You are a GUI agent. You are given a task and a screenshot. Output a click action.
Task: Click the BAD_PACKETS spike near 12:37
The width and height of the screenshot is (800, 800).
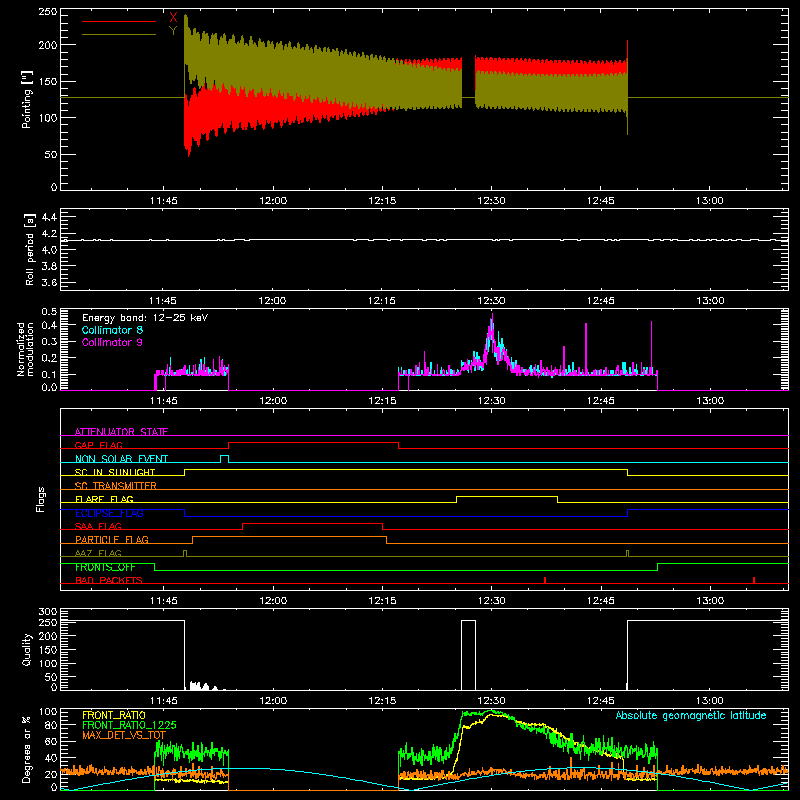tap(545, 580)
